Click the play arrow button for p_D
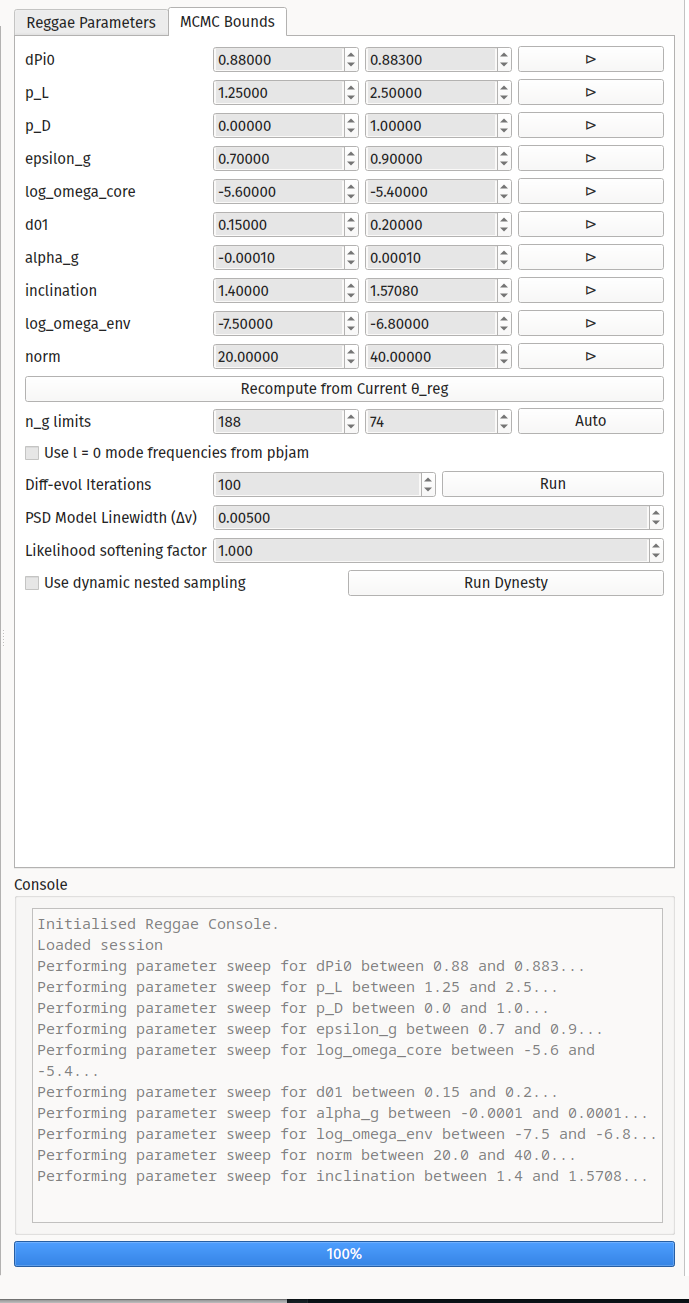The width and height of the screenshot is (689, 1303). [590, 125]
